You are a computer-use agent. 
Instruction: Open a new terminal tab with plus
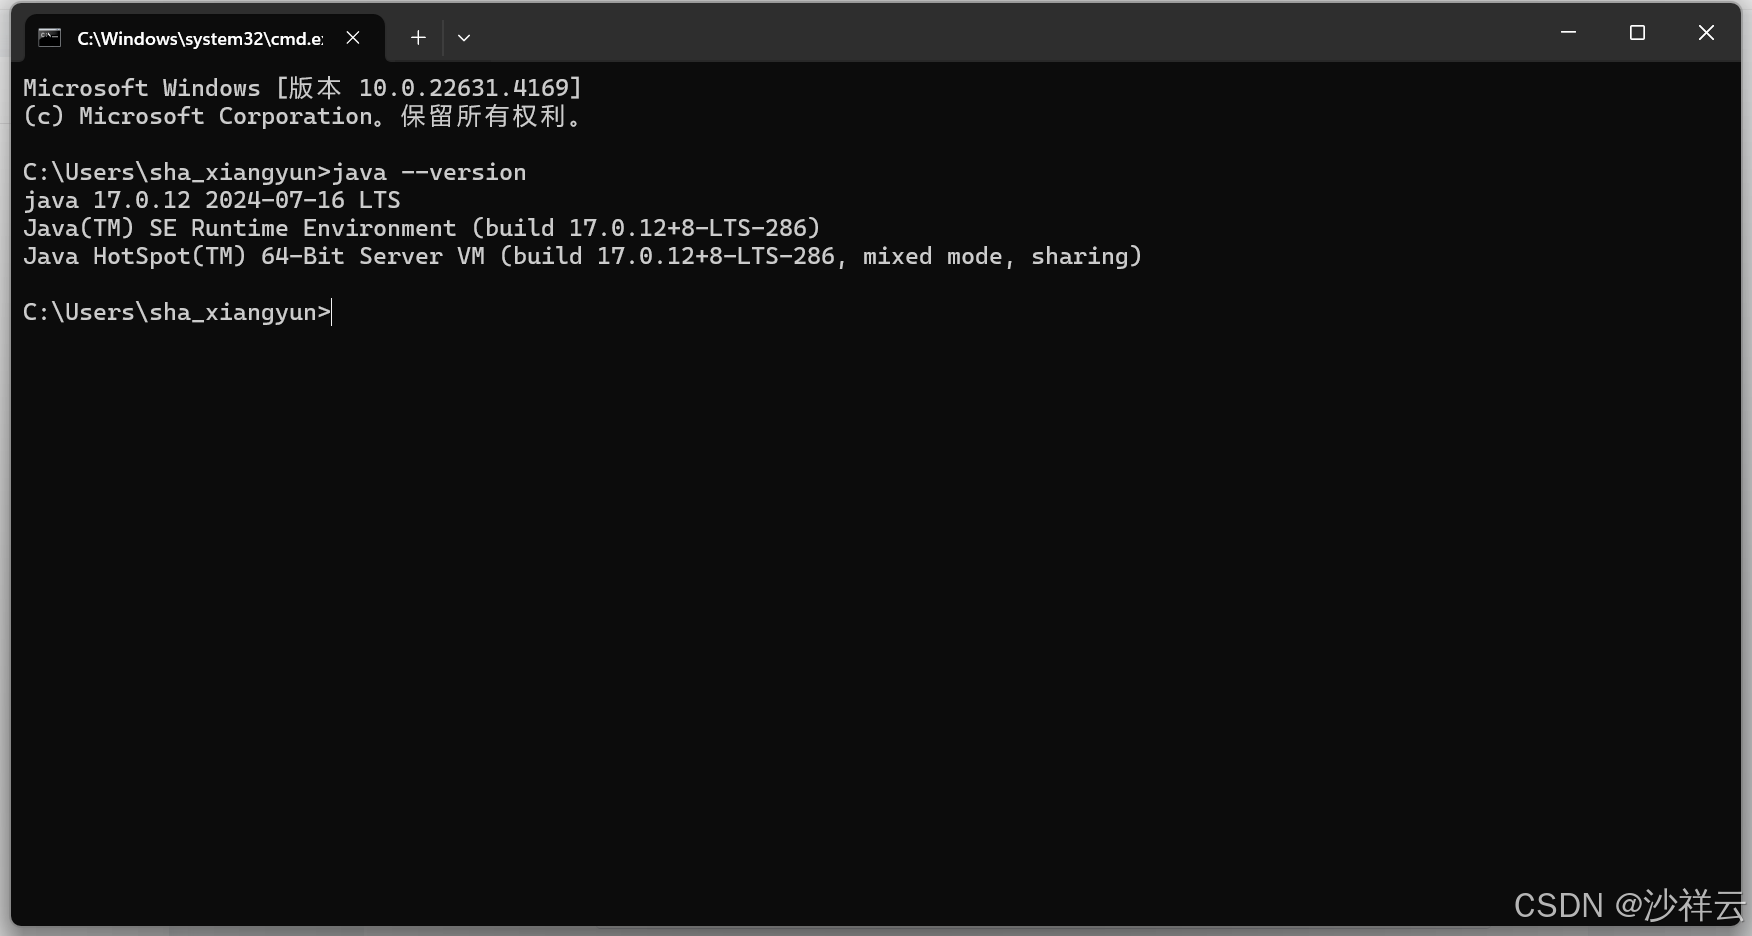tap(418, 38)
